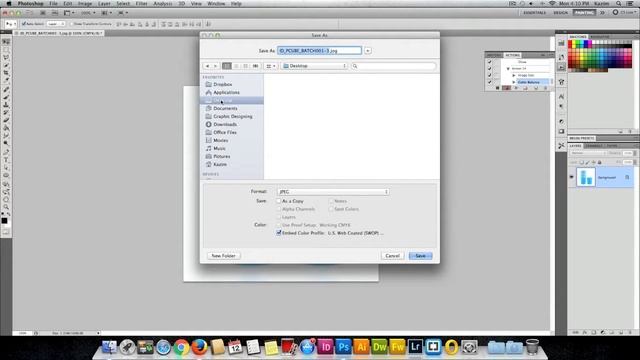This screenshot has width=640, height=360.
Task: Click the New Folder button
Action: point(224,256)
